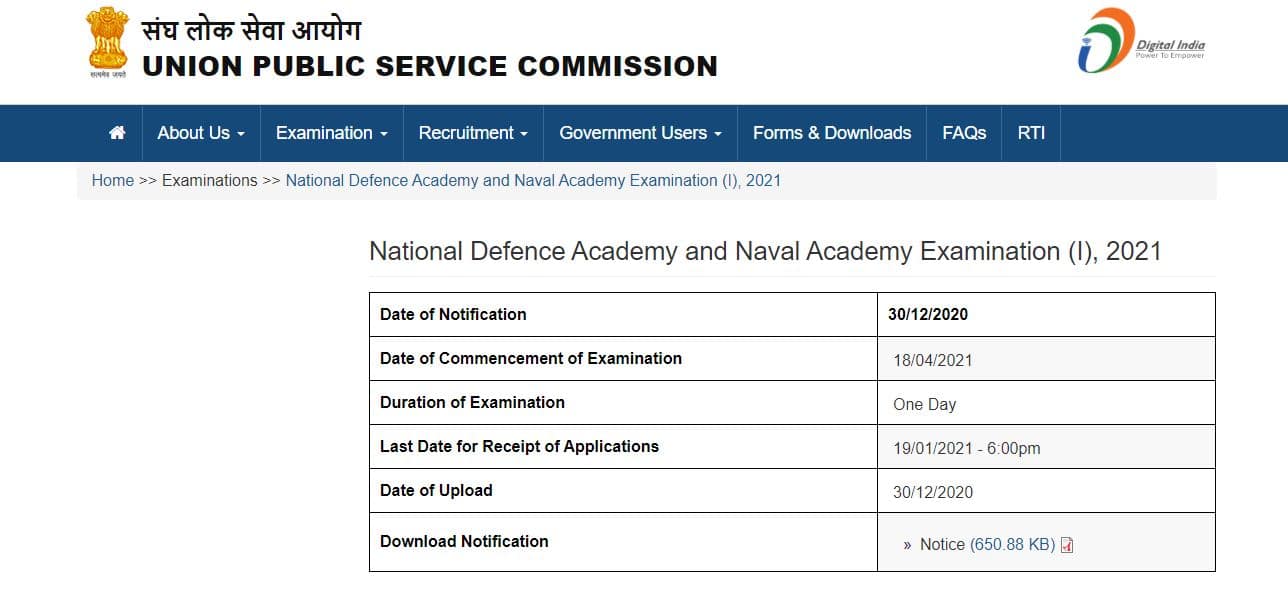Click the page heading for NDA Examination (I), 2021
Viewport: 1288px width, 599px height.
(765, 251)
